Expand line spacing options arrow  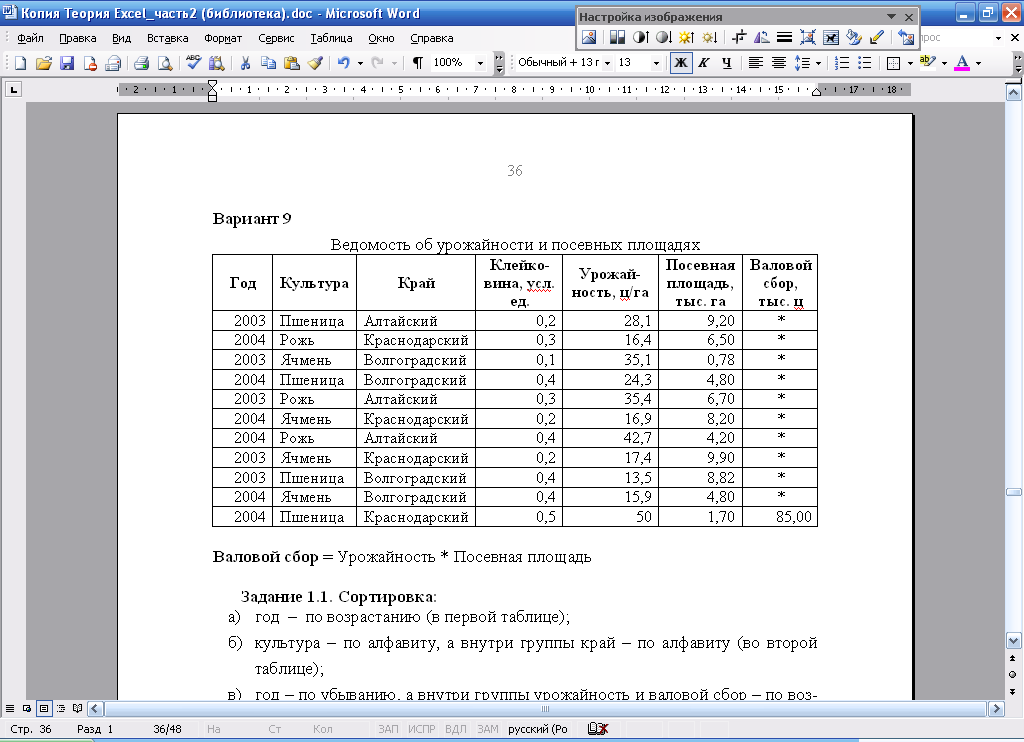(818, 63)
